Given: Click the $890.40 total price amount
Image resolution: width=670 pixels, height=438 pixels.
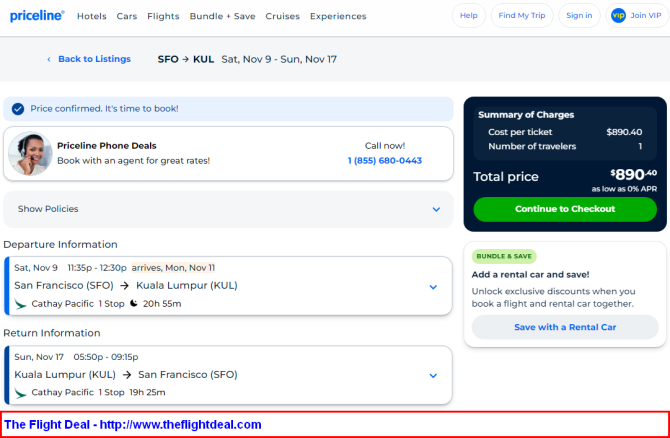Looking at the screenshot, I should tap(633, 174).
